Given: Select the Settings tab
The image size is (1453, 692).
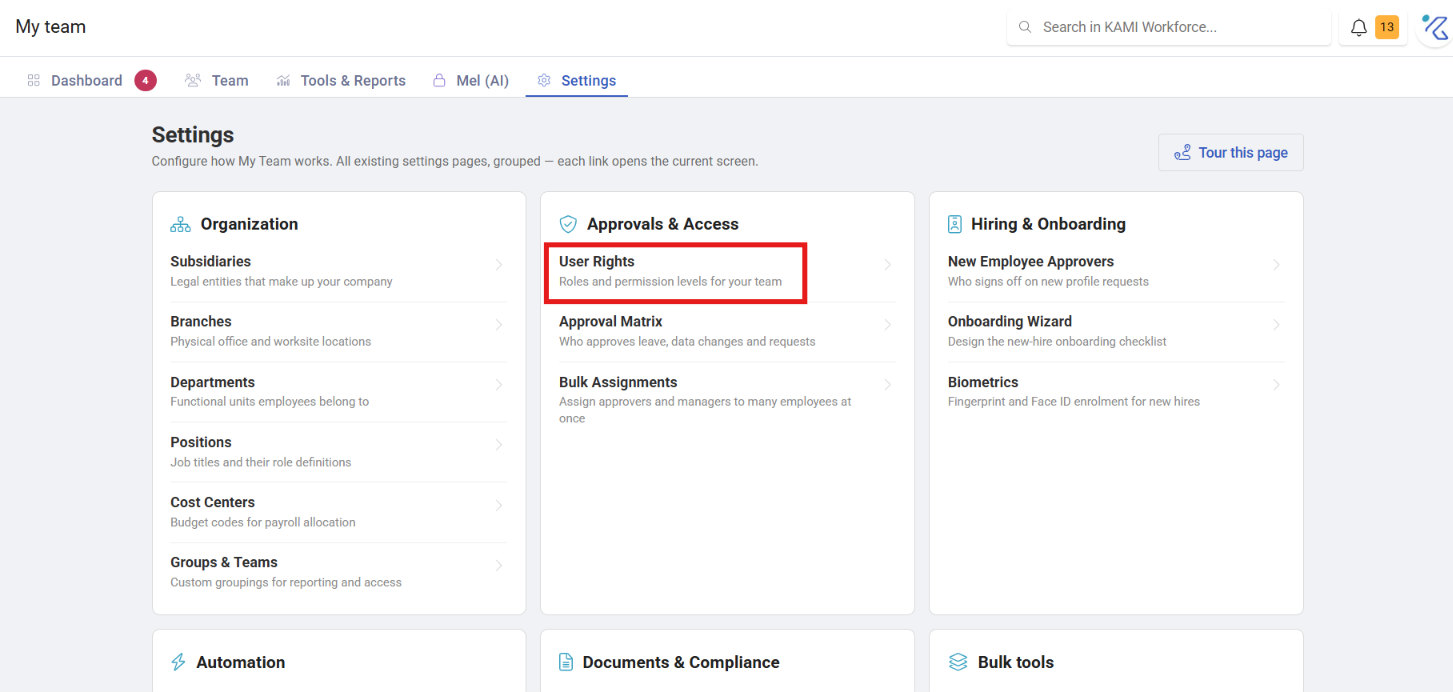Looking at the screenshot, I should [x=577, y=80].
